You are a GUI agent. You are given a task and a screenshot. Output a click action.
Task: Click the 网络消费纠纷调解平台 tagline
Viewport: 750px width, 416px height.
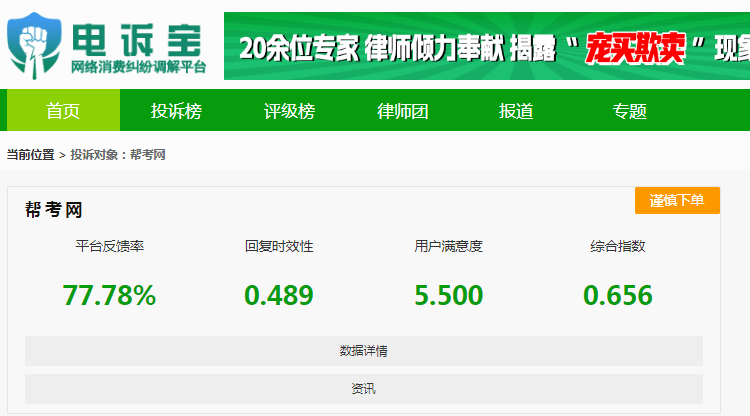click(139, 67)
